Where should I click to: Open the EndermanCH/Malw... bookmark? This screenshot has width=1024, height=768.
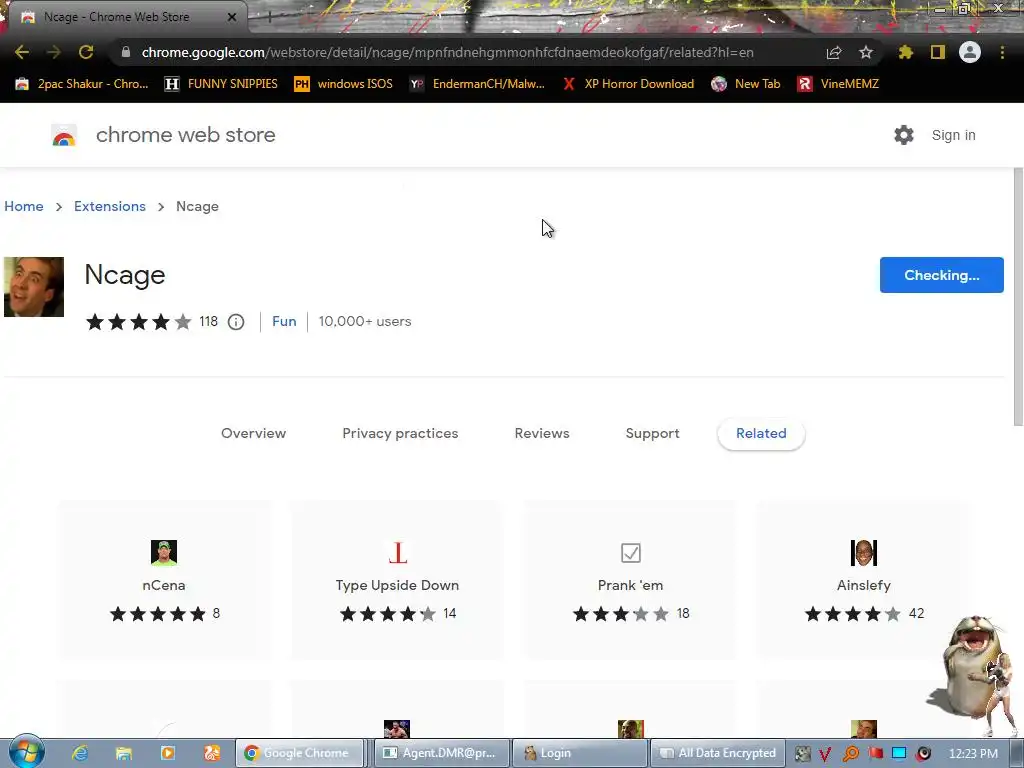tap(477, 84)
